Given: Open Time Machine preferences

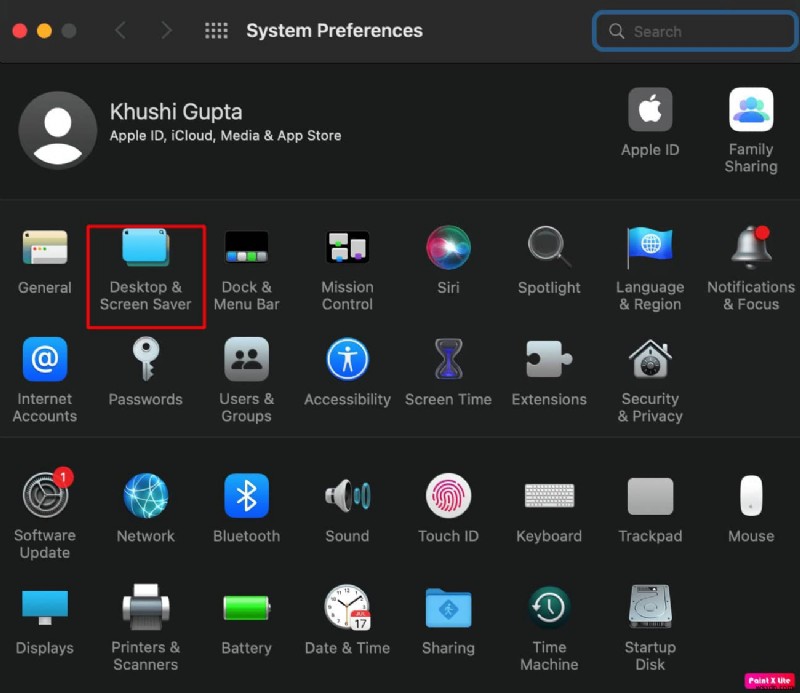Looking at the screenshot, I should [549, 607].
